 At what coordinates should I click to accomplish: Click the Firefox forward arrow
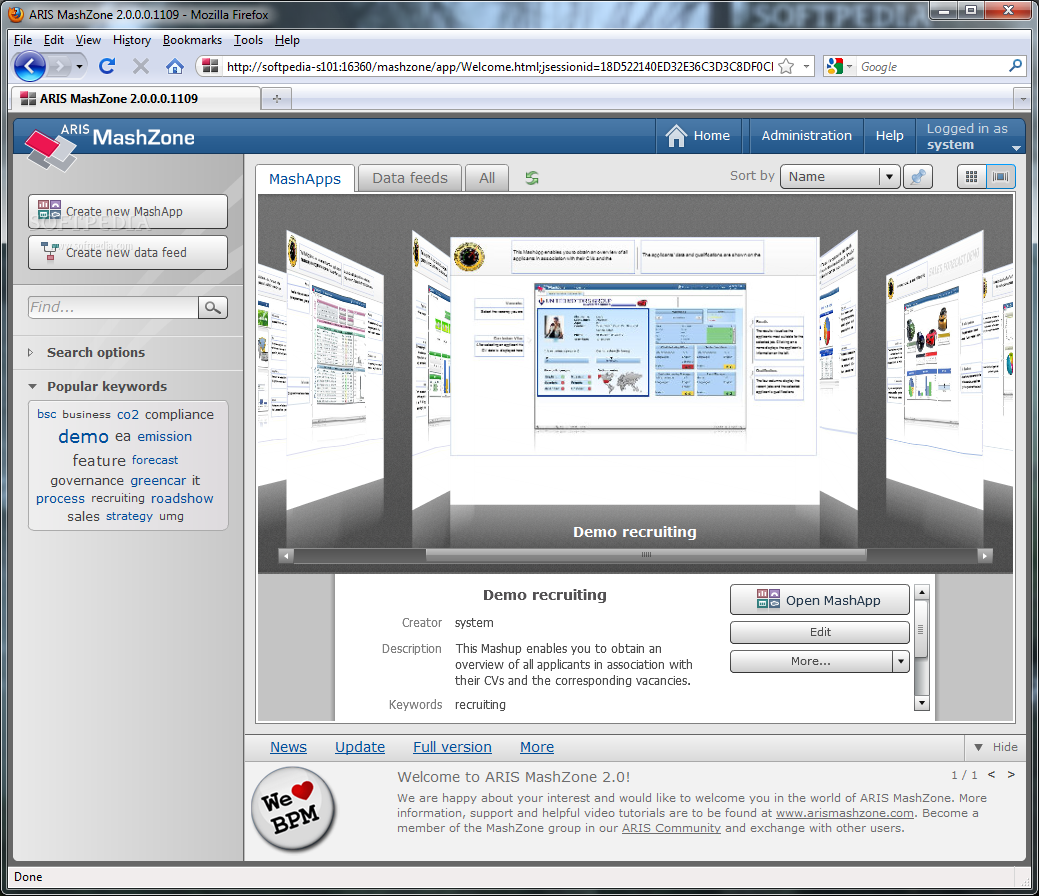pos(59,66)
